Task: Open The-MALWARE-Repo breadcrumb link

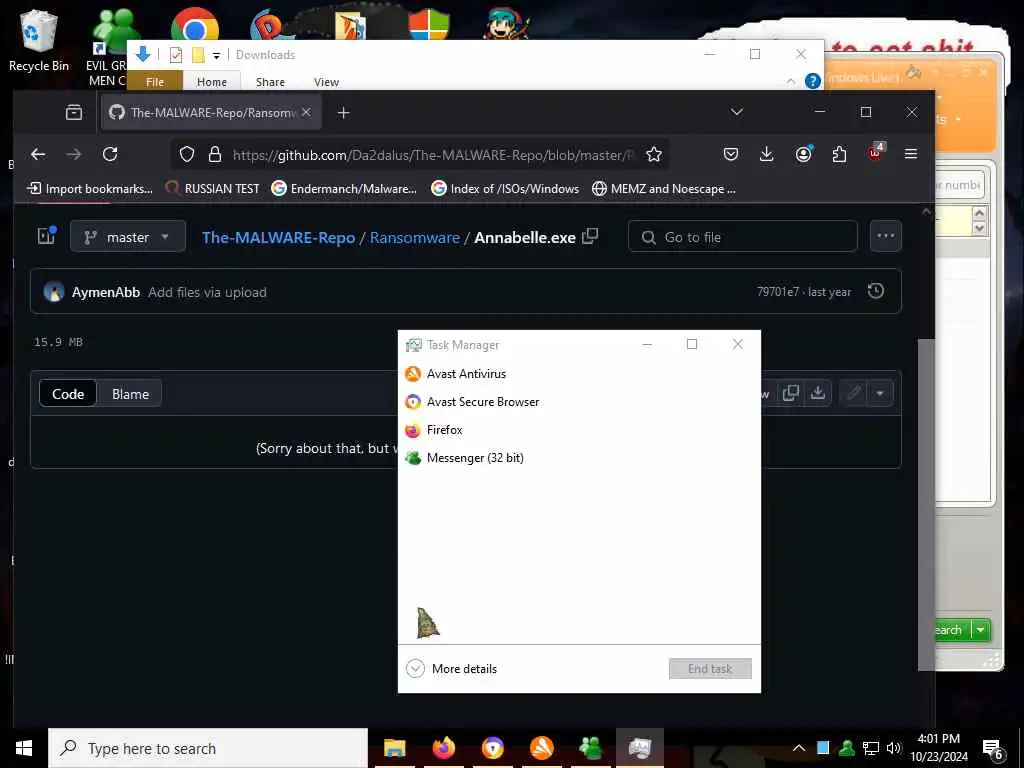Action: coord(278,237)
